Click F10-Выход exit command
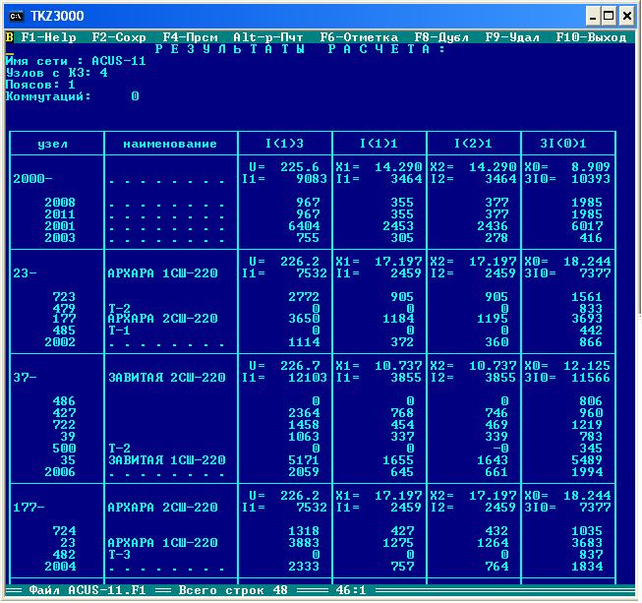Viewport: 642px width, 603px height. (591, 38)
